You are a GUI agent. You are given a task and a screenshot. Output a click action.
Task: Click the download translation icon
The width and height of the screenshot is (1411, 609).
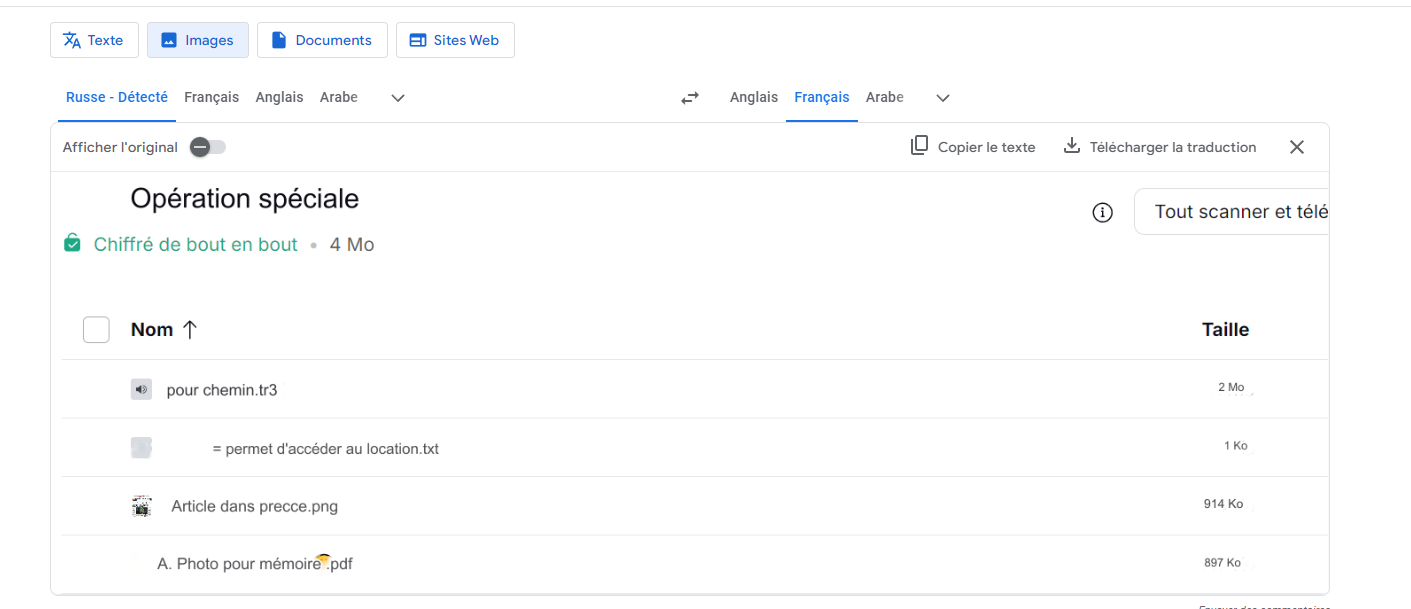[x=1071, y=146]
